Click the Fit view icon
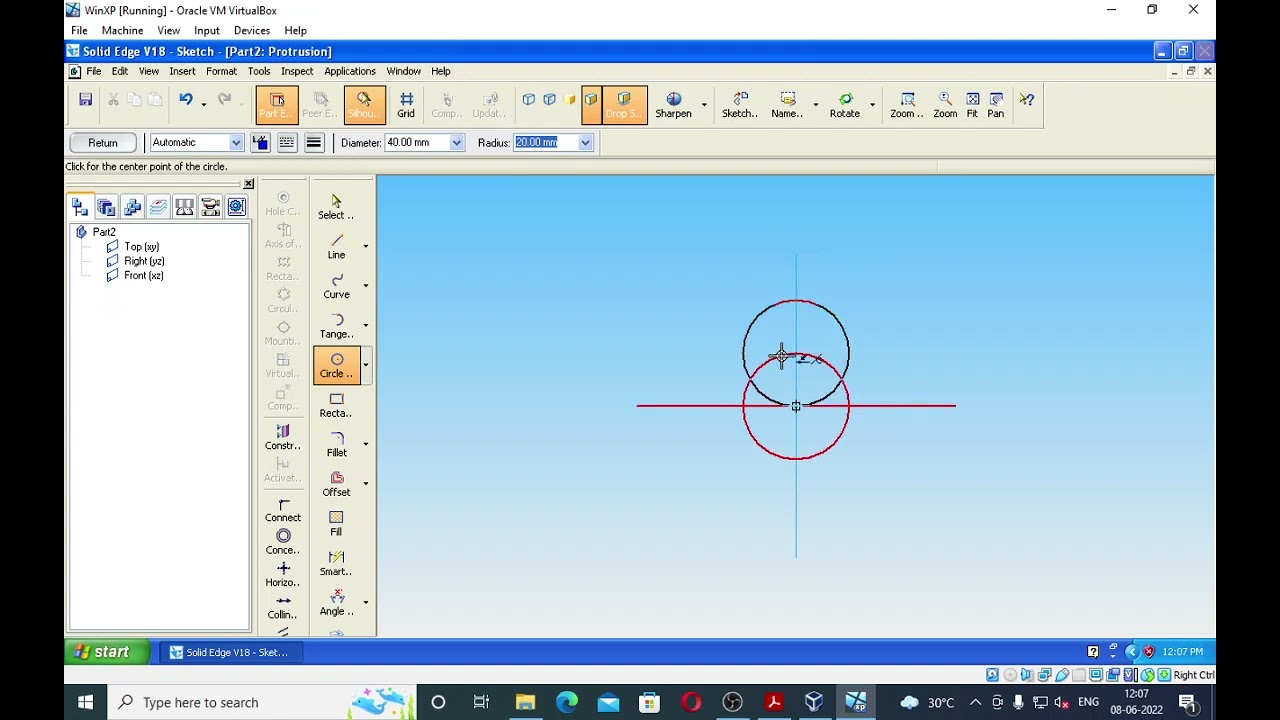The width and height of the screenshot is (1280, 720). (x=972, y=104)
